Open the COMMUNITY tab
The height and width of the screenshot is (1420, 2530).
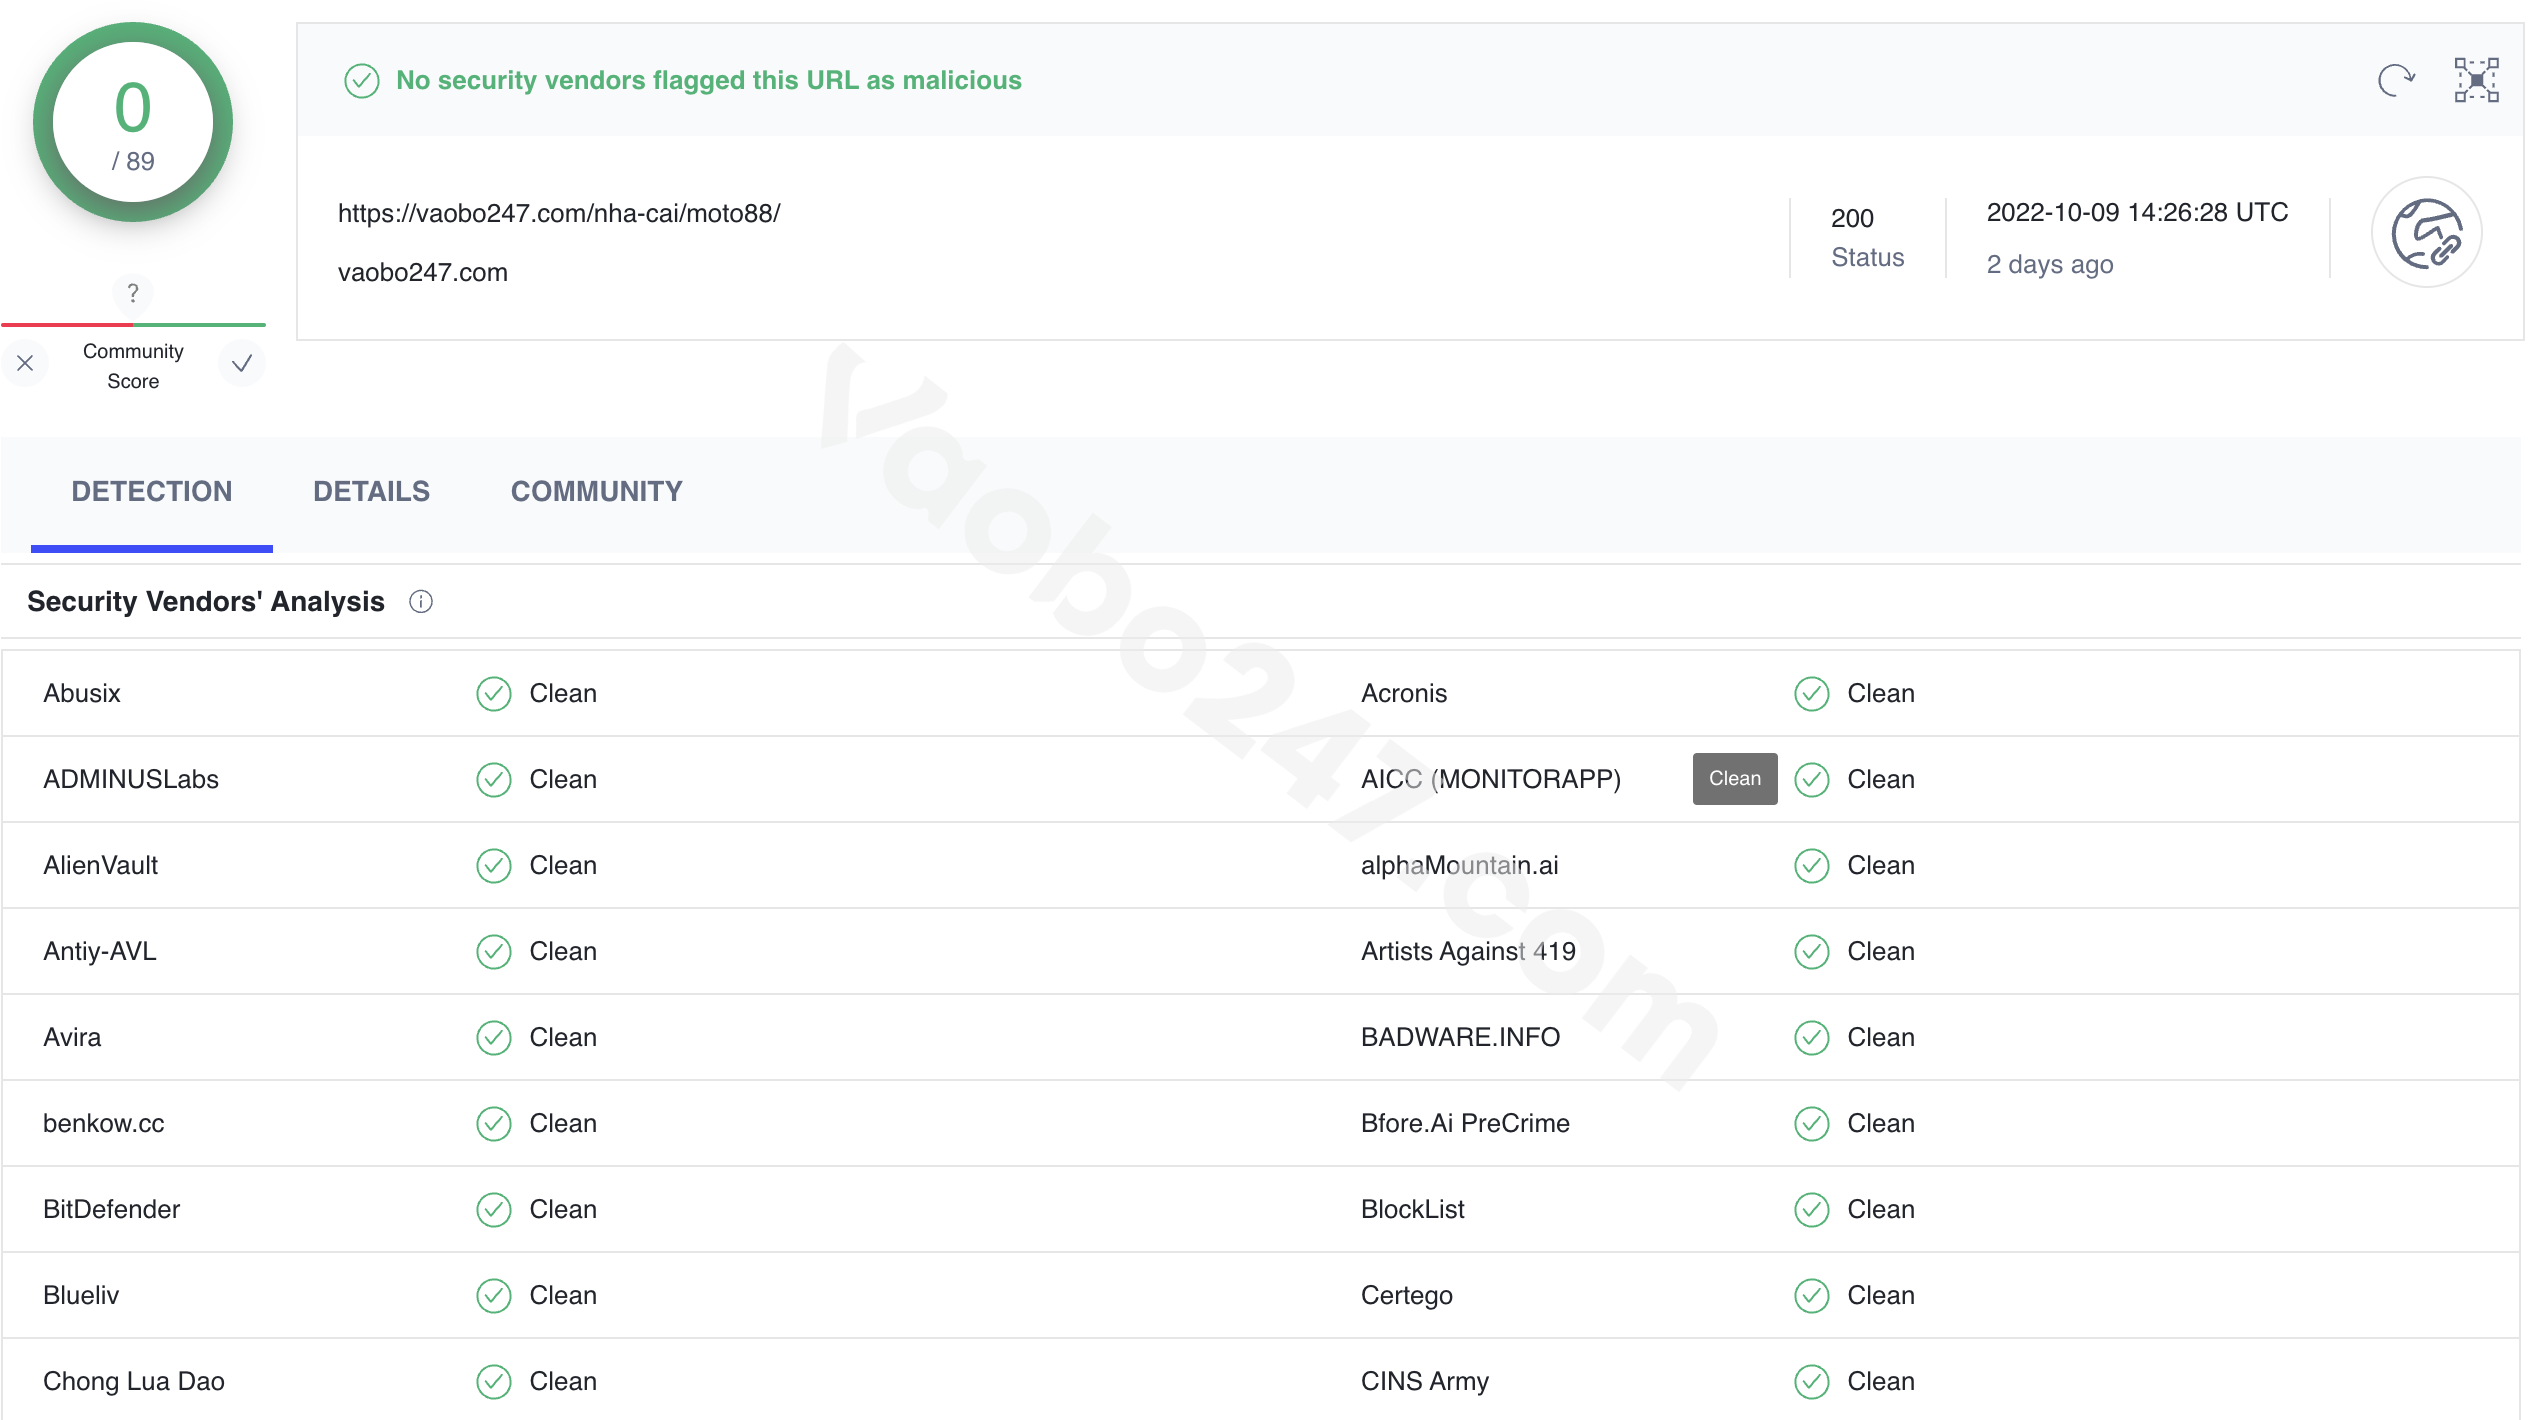[597, 492]
